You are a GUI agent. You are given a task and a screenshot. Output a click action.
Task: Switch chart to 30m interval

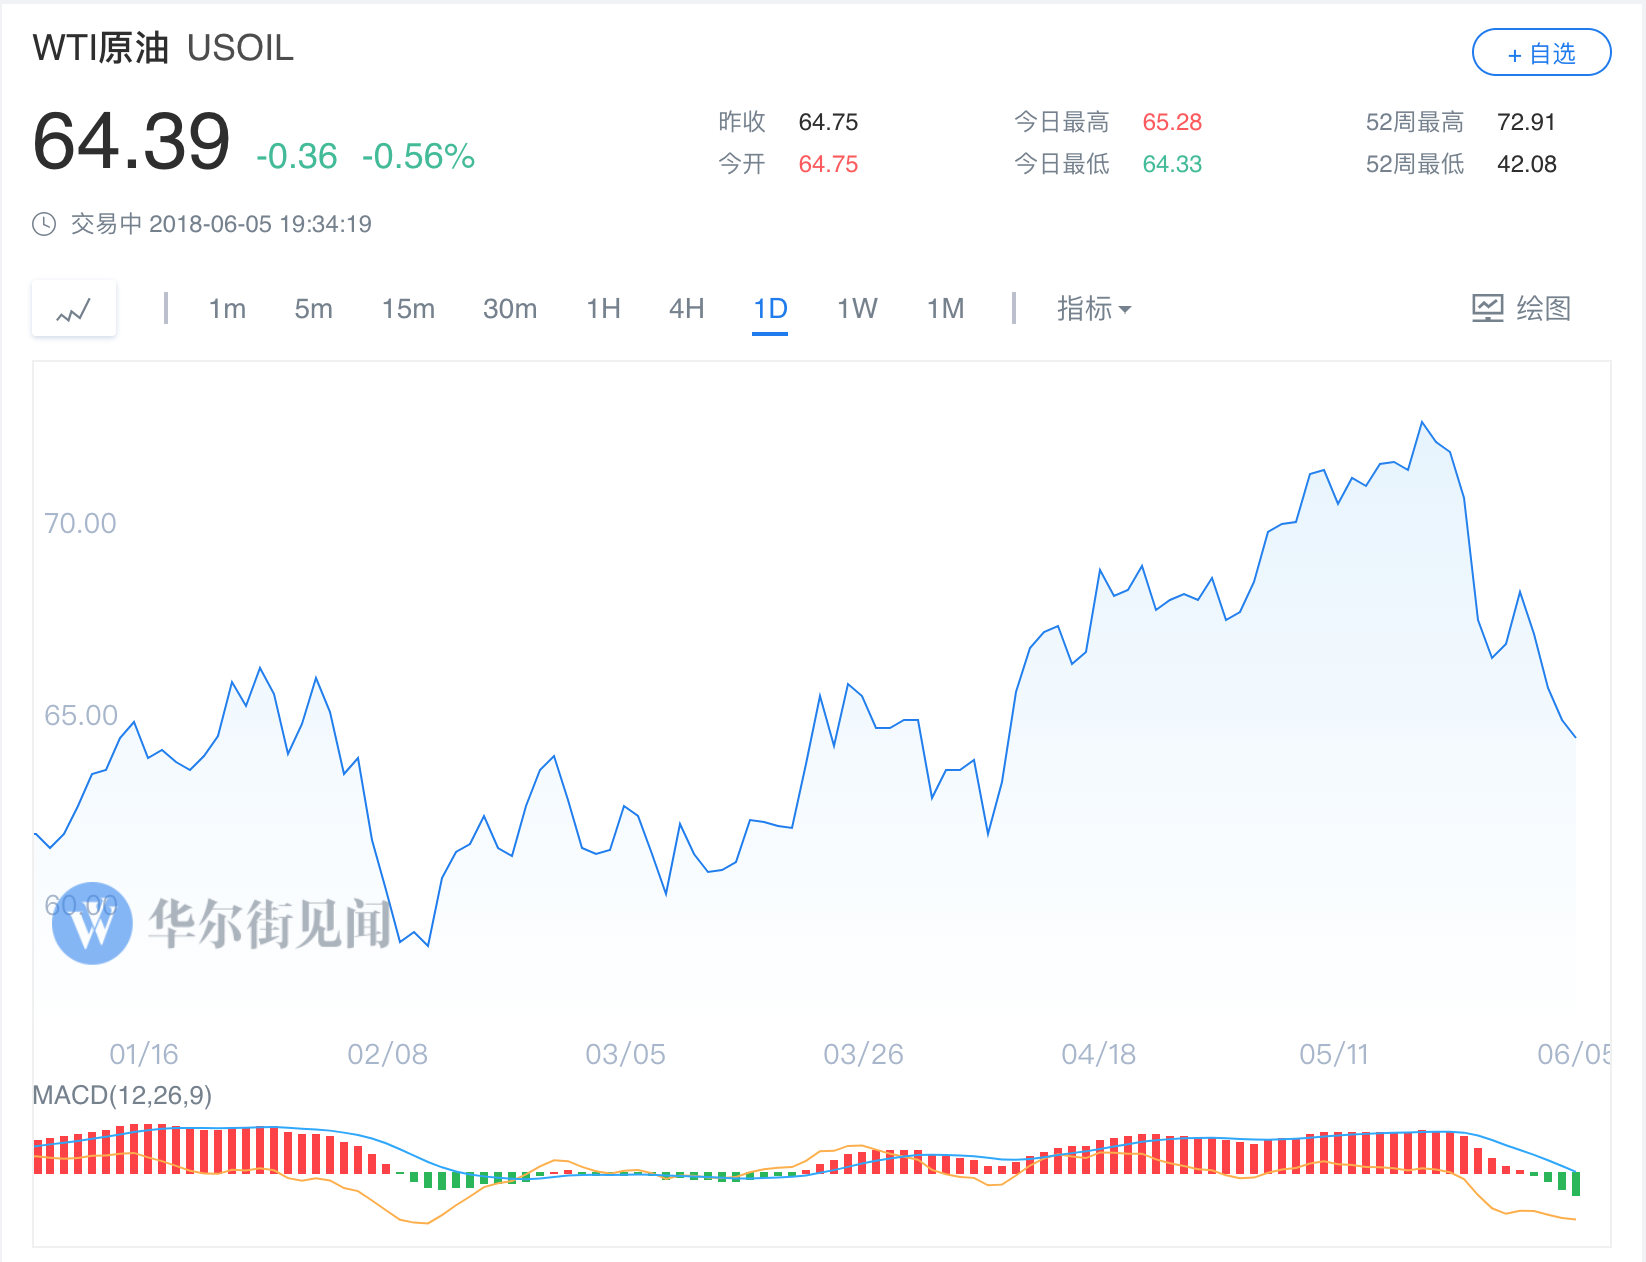[x=509, y=309]
